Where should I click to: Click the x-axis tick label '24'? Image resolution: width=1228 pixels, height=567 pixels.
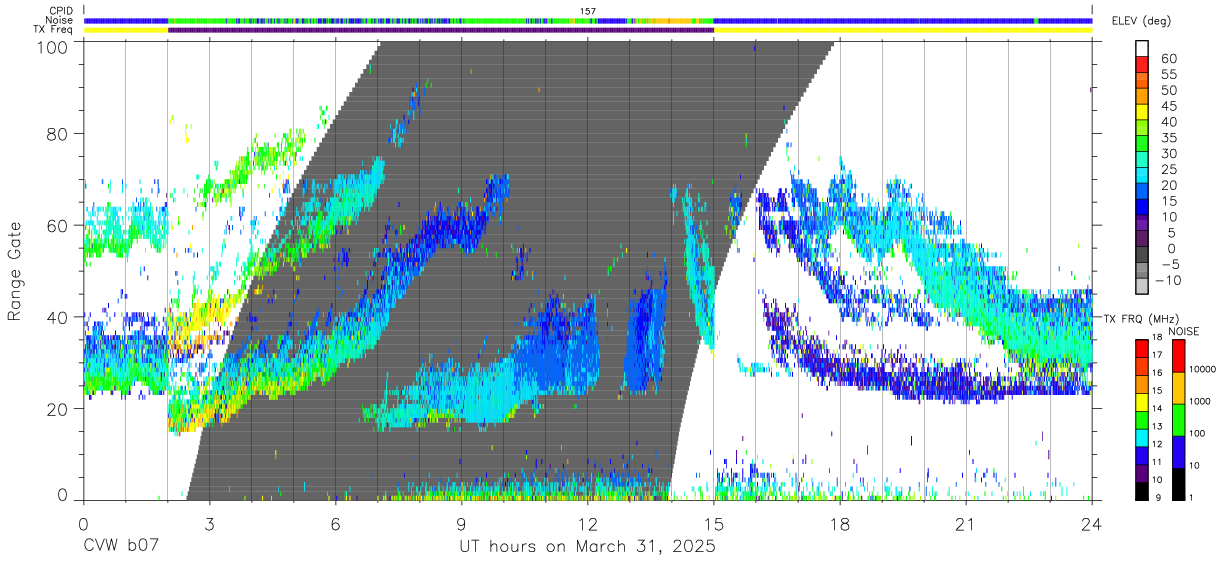pyautogui.click(x=1092, y=524)
